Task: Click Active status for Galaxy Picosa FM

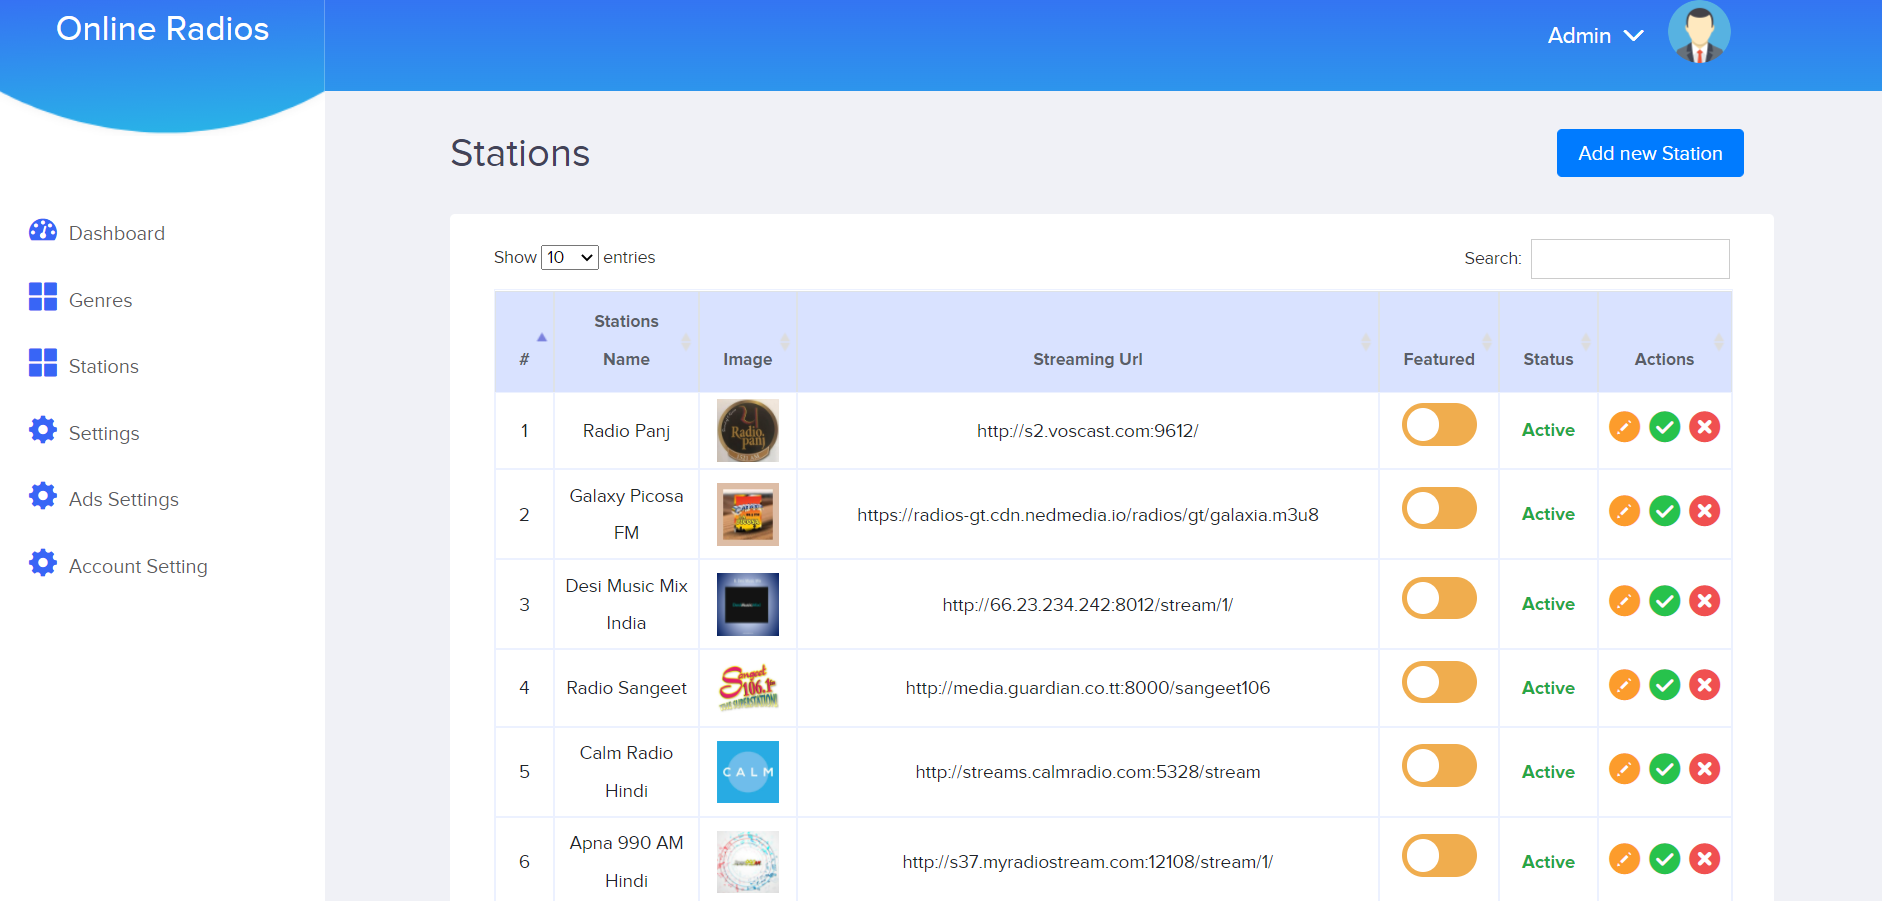Action: pyautogui.click(x=1548, y=514)
